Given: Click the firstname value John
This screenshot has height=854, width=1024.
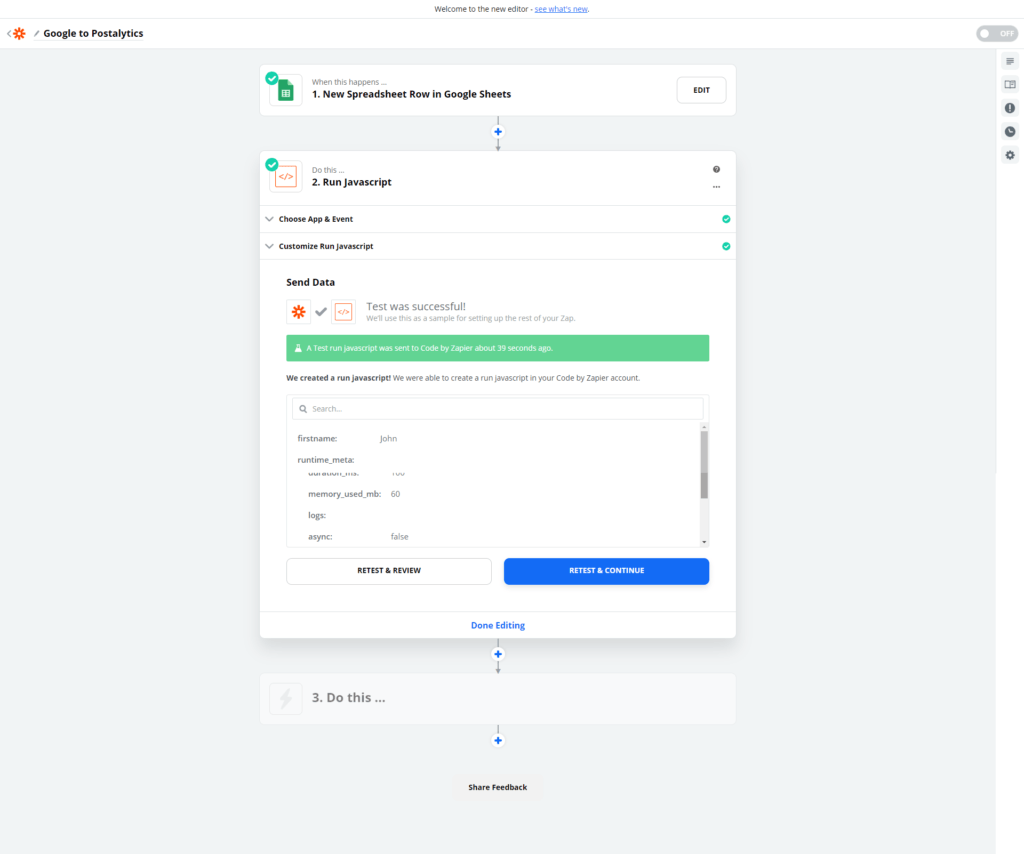Looking at the screenshot, I should click(389, 439).
